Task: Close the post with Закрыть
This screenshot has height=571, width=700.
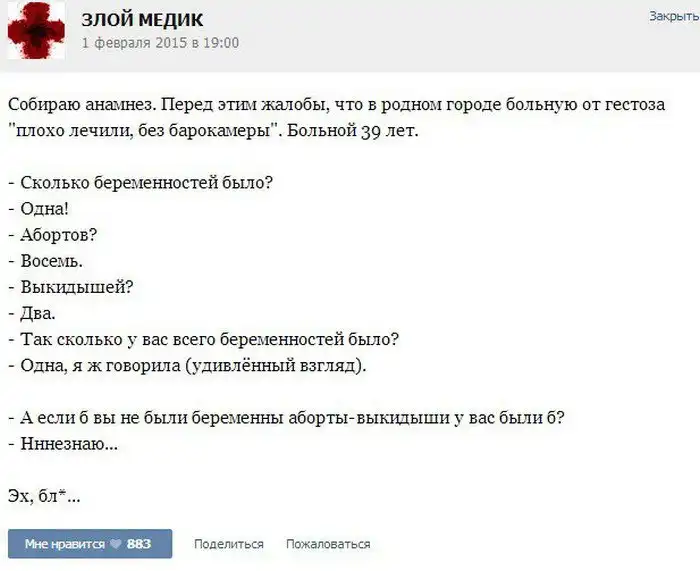Action: [673, 17]
